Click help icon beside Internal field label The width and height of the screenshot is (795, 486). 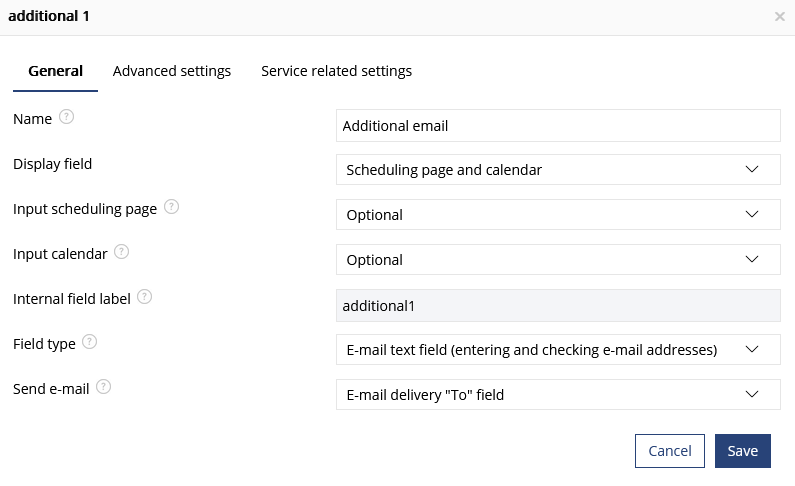coord(144,297)
